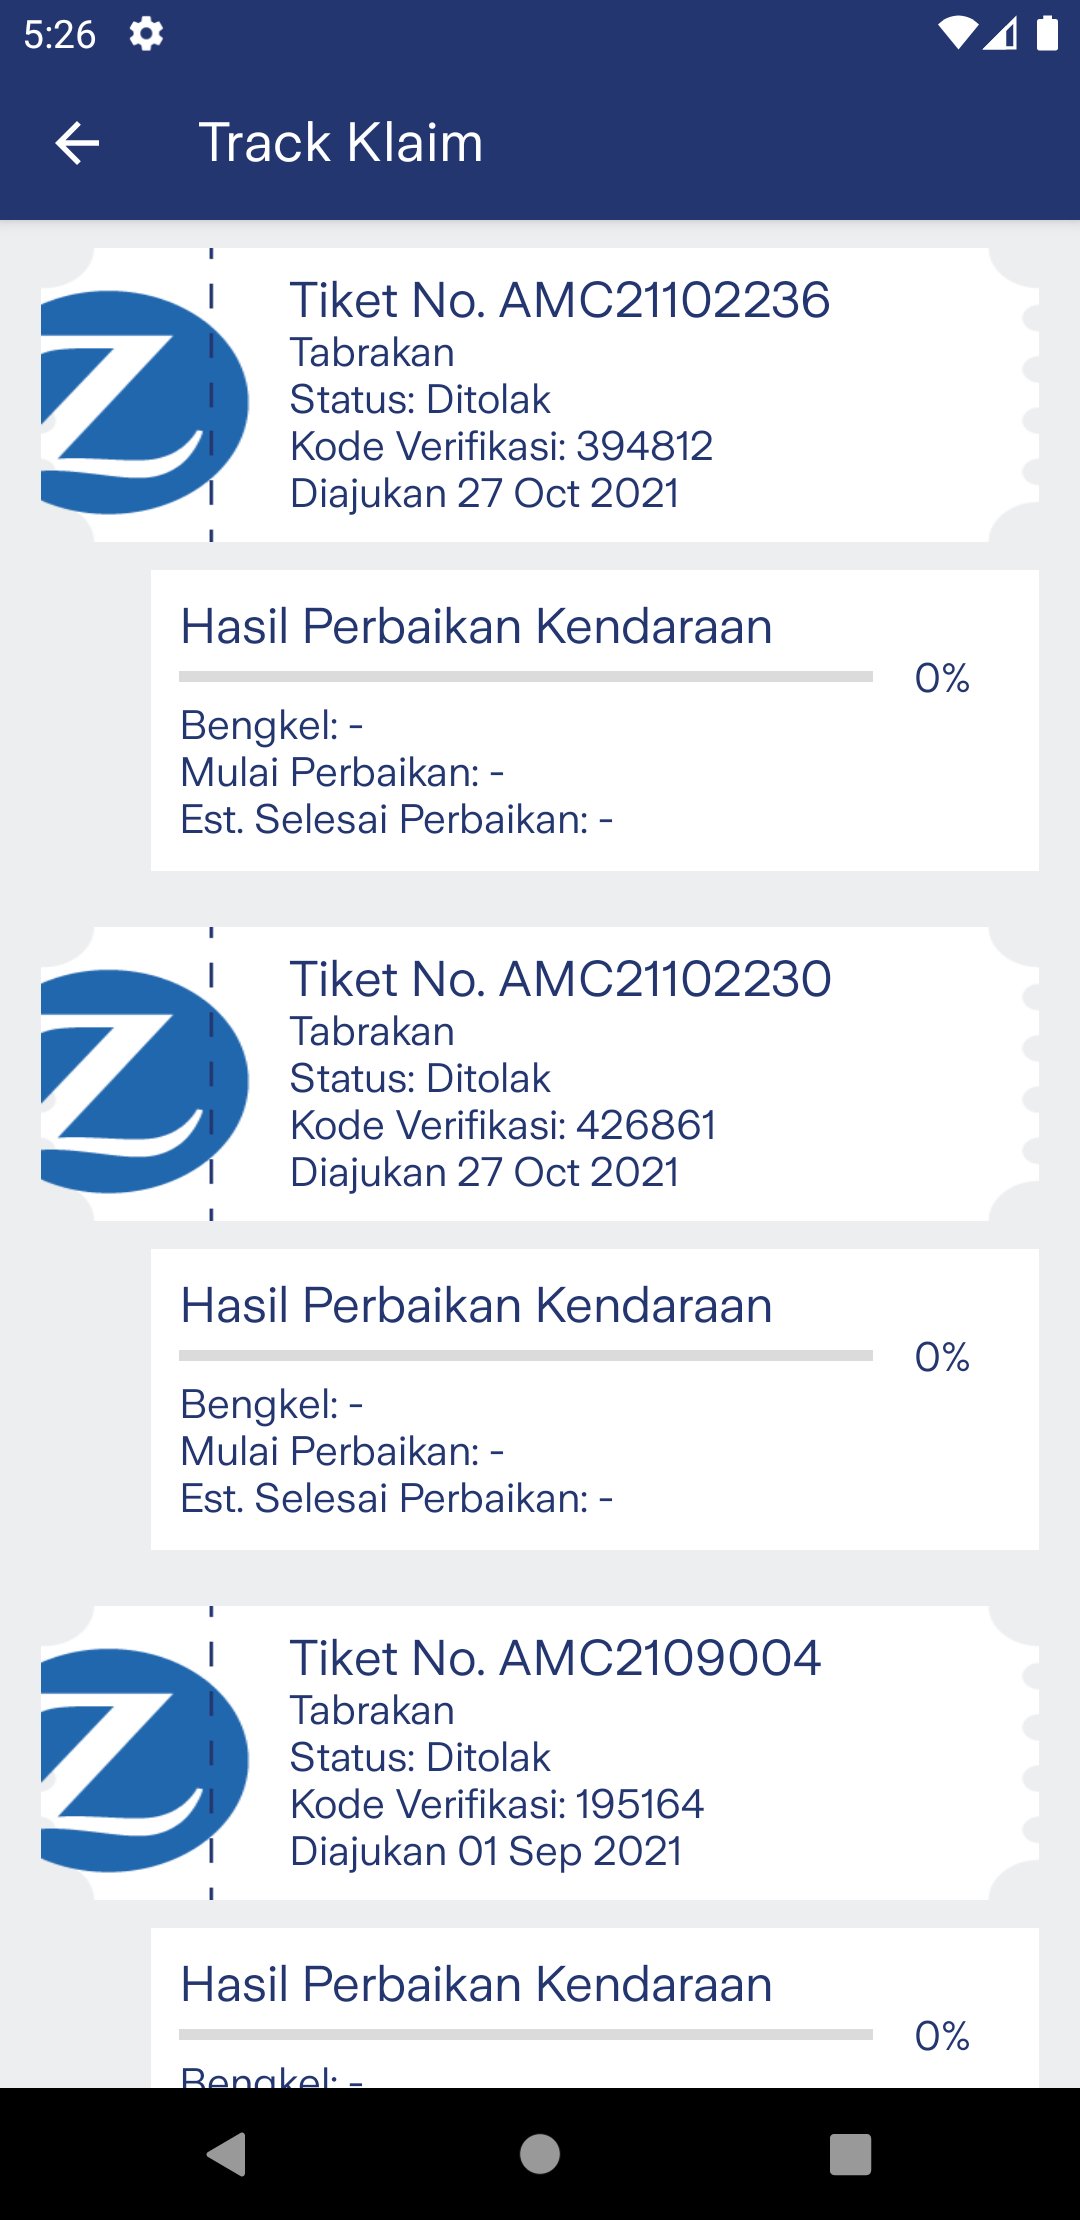Image resolution: width=1080 pixels, height=2220 pixels.
Task: Tap the Wi-Fi status icon
Action: 957,34
